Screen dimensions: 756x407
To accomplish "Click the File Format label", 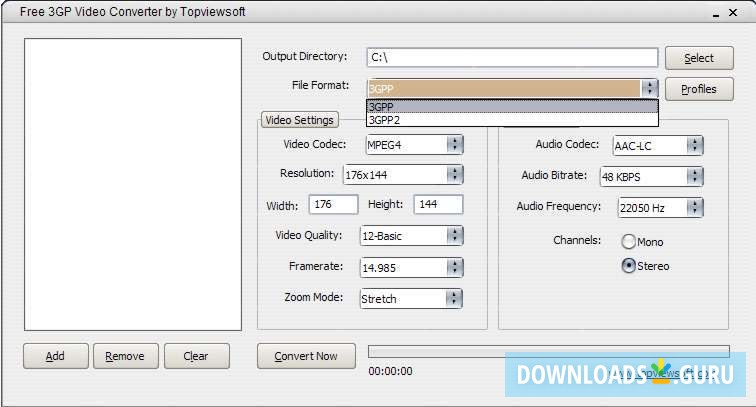I will (320, 85).
